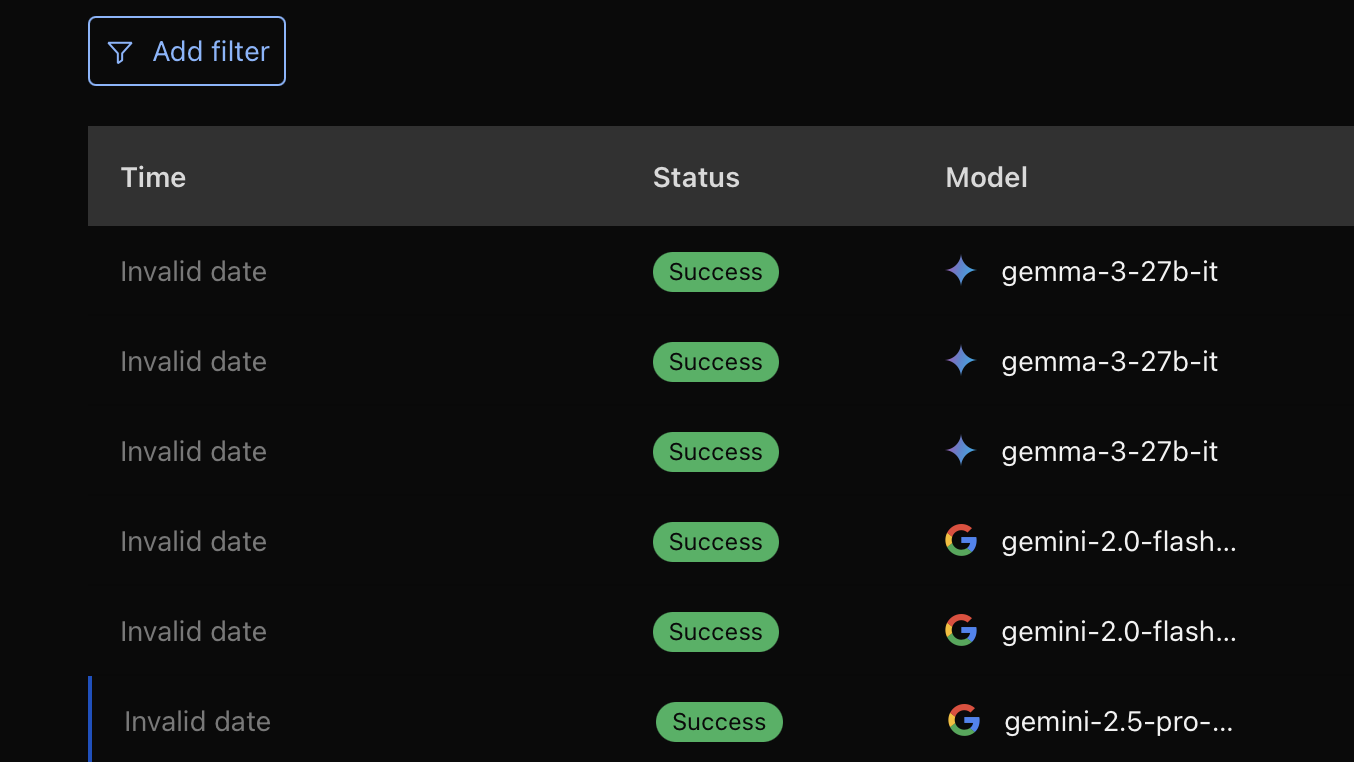Select the sparkle icon on second gemma-3-27b-it row
The height and width of the screenshot is (762, 1354).
(960, 361)
